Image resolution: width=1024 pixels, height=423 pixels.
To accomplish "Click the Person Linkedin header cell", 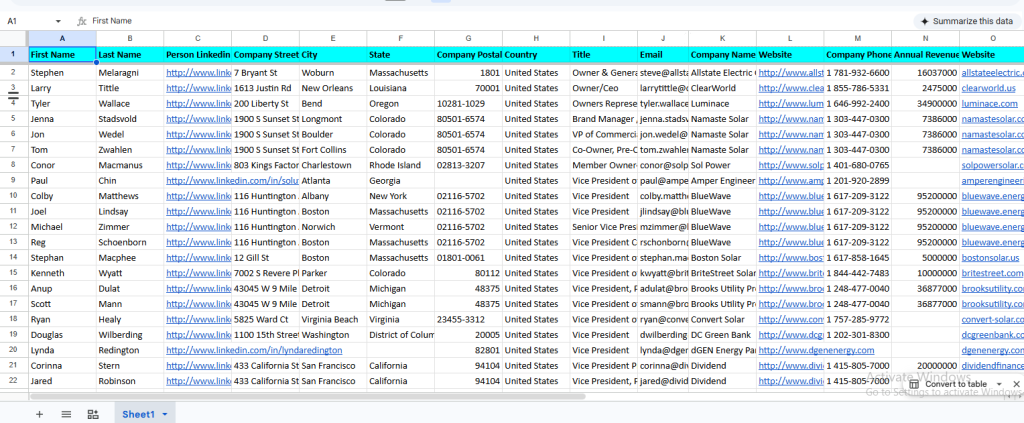I will pyautogui.click(x=198, y=55).
